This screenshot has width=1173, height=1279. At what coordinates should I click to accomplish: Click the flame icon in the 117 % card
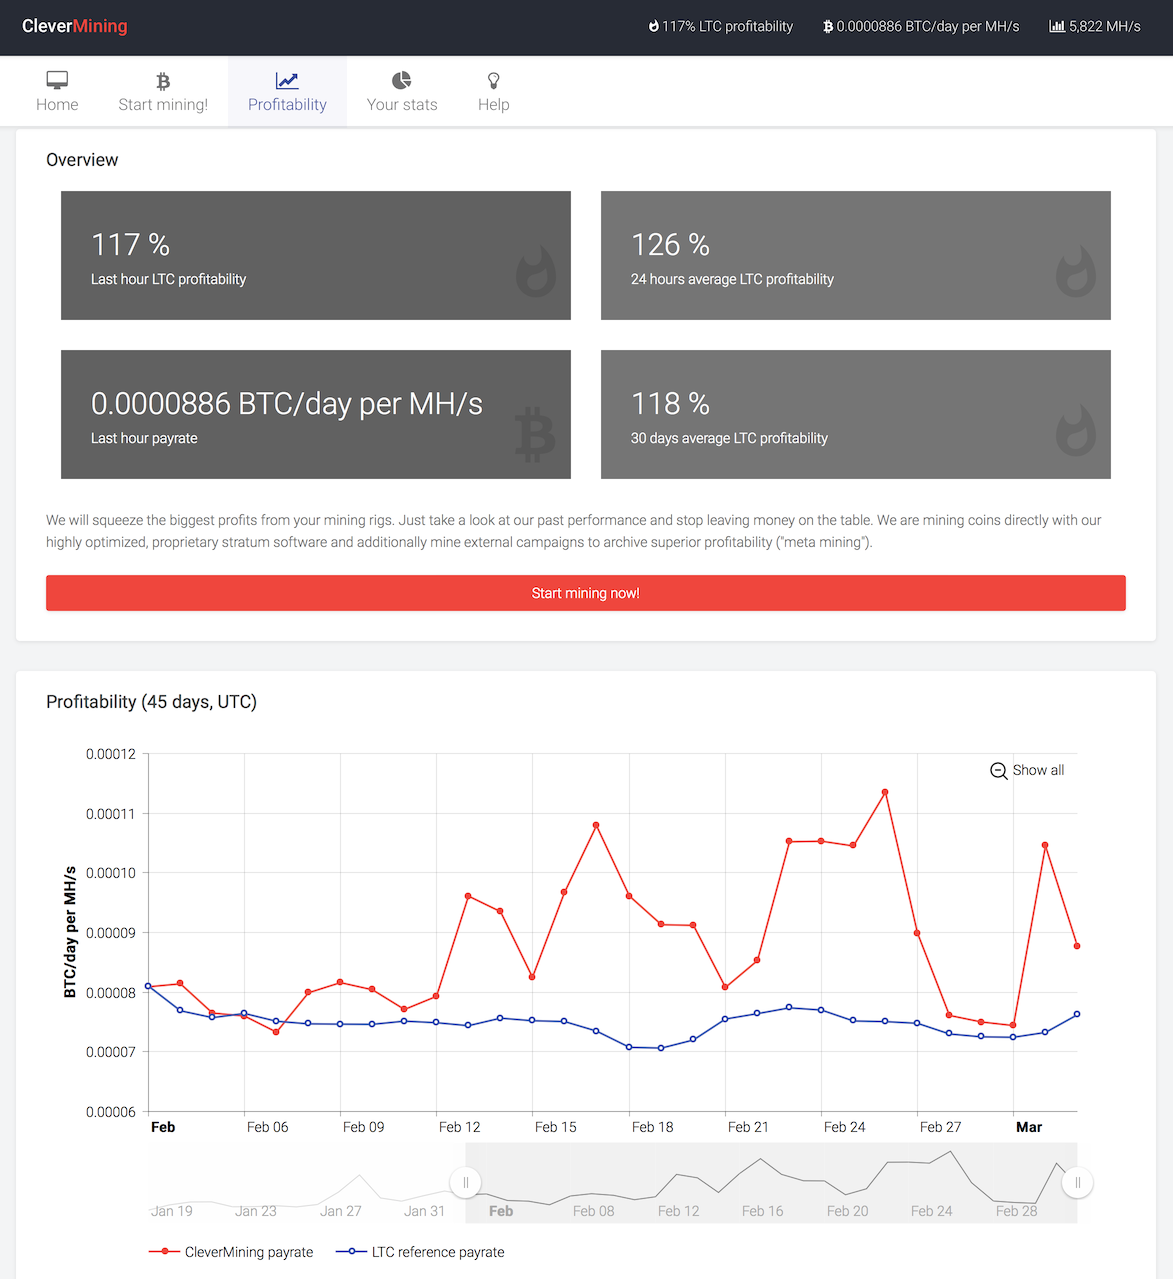tap(536, 271)
